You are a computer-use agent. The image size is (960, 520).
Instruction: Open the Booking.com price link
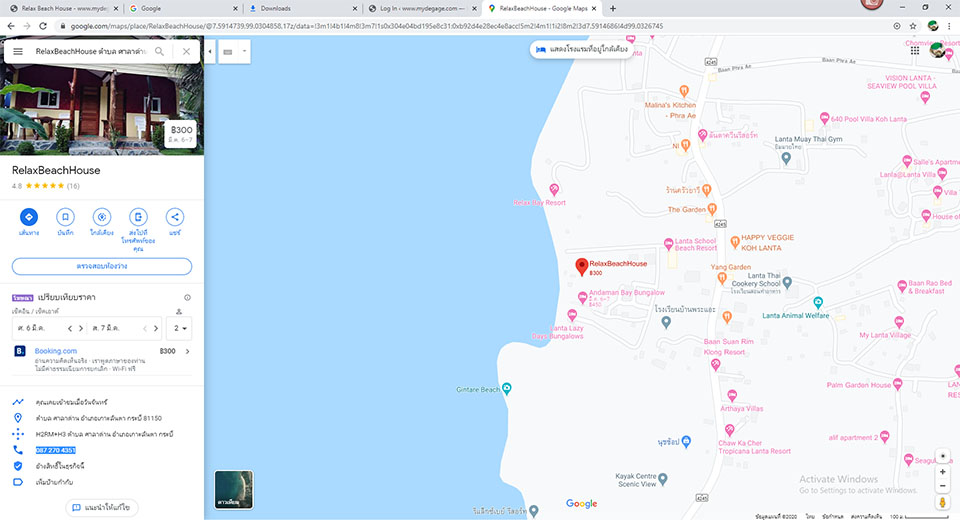pyautogui.click(x=56, y=351)
